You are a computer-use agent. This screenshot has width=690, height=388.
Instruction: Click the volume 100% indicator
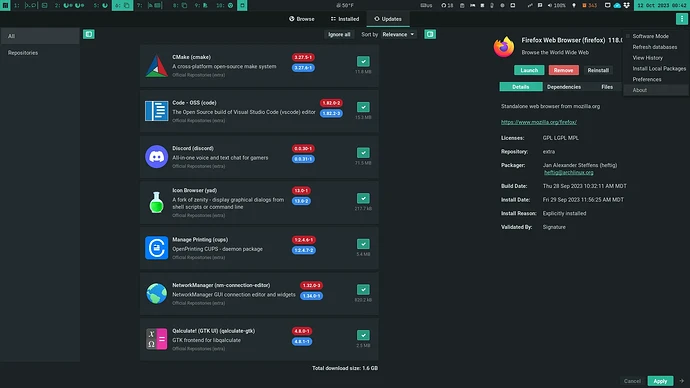[x=557, y=5]
